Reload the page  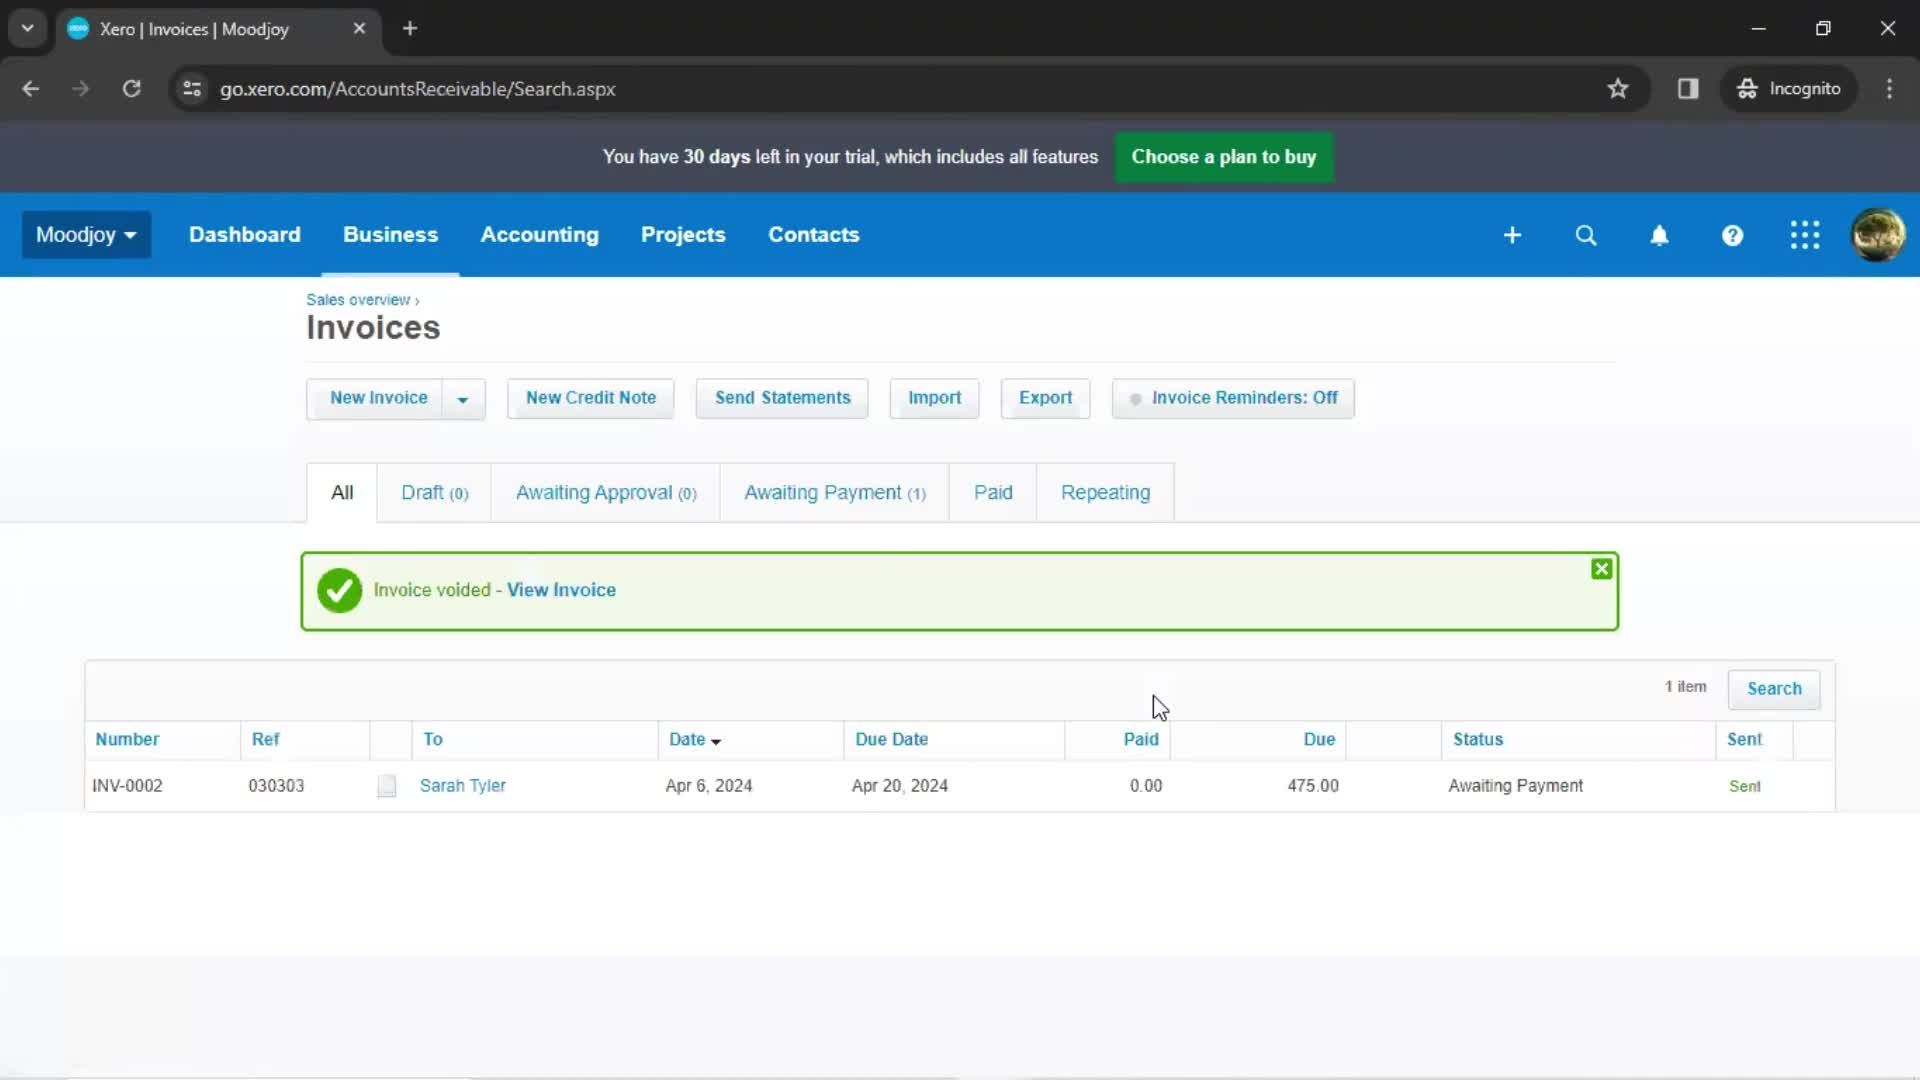point(131,89)
